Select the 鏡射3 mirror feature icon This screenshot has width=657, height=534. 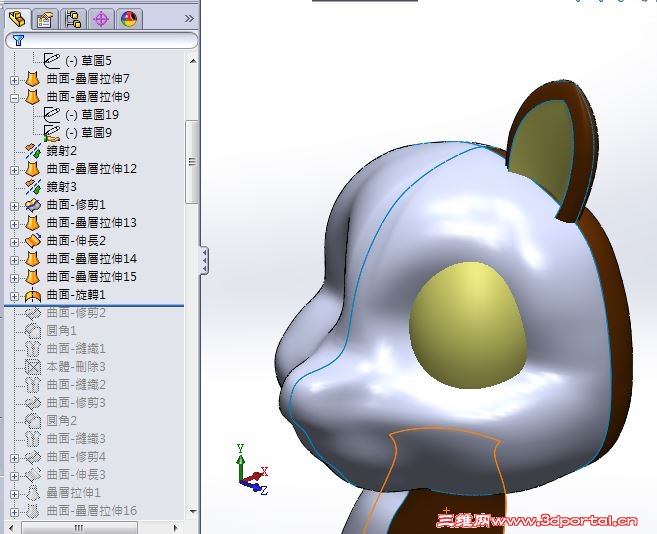click(x=33, y=187)
